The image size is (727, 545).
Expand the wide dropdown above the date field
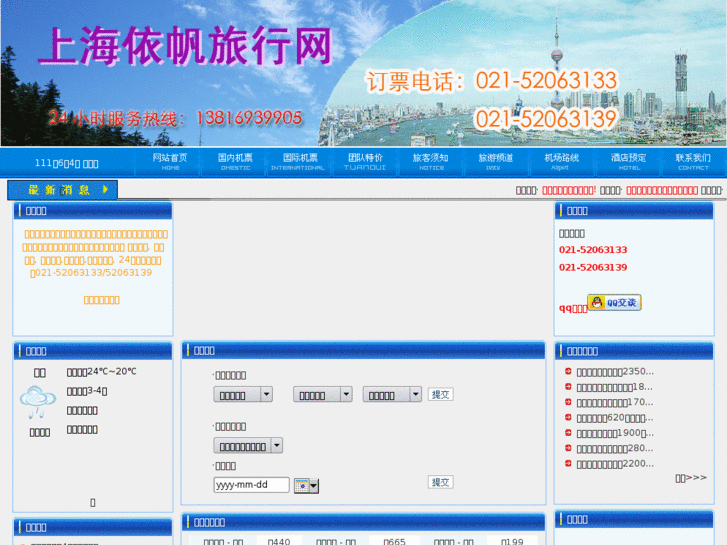point(248,446)
